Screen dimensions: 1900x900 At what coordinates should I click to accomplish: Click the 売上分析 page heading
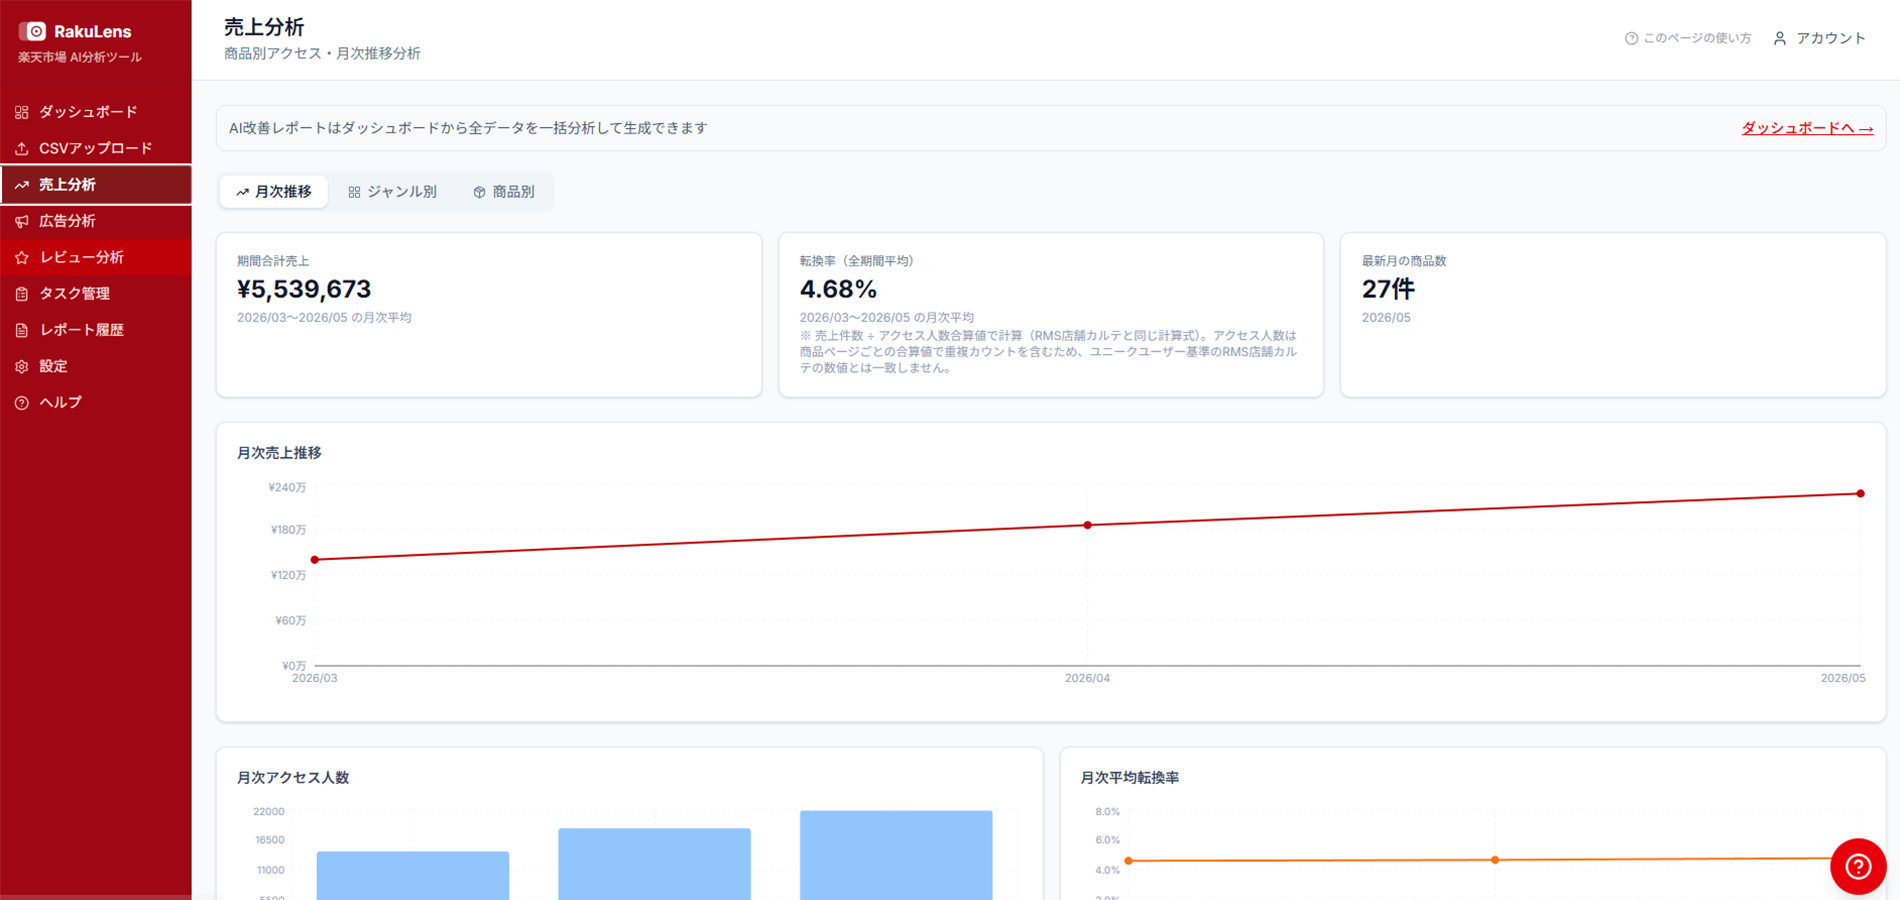click(264, 27)
